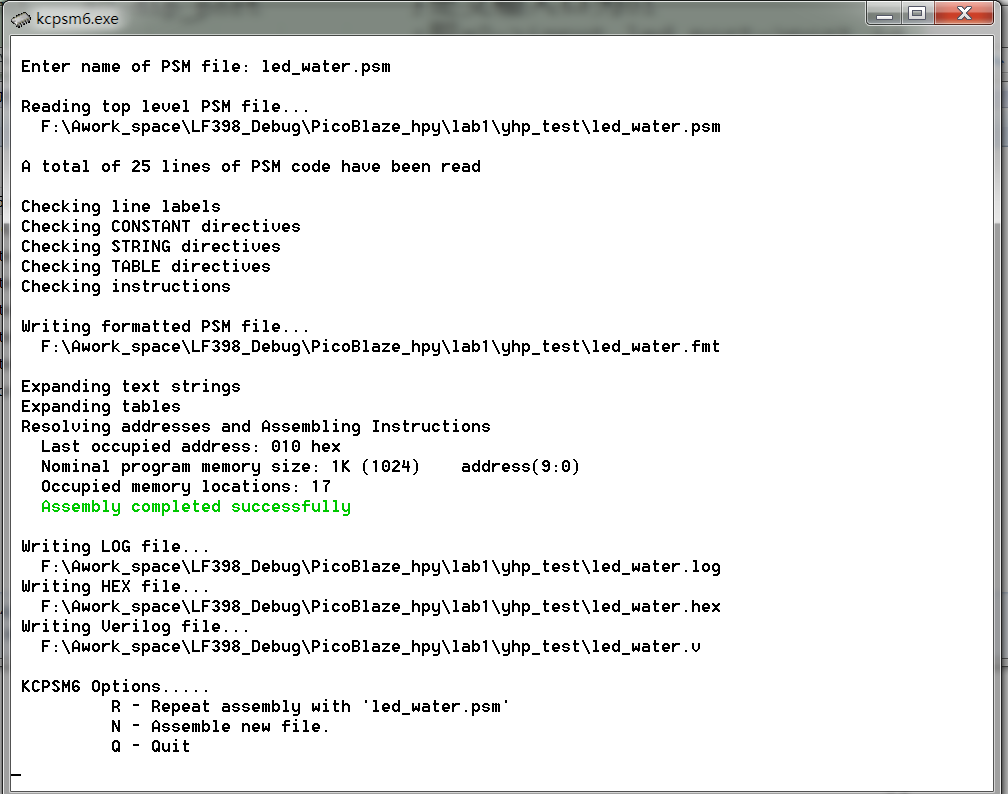Click the 'Writing formatted PSM file...' line

165,327
